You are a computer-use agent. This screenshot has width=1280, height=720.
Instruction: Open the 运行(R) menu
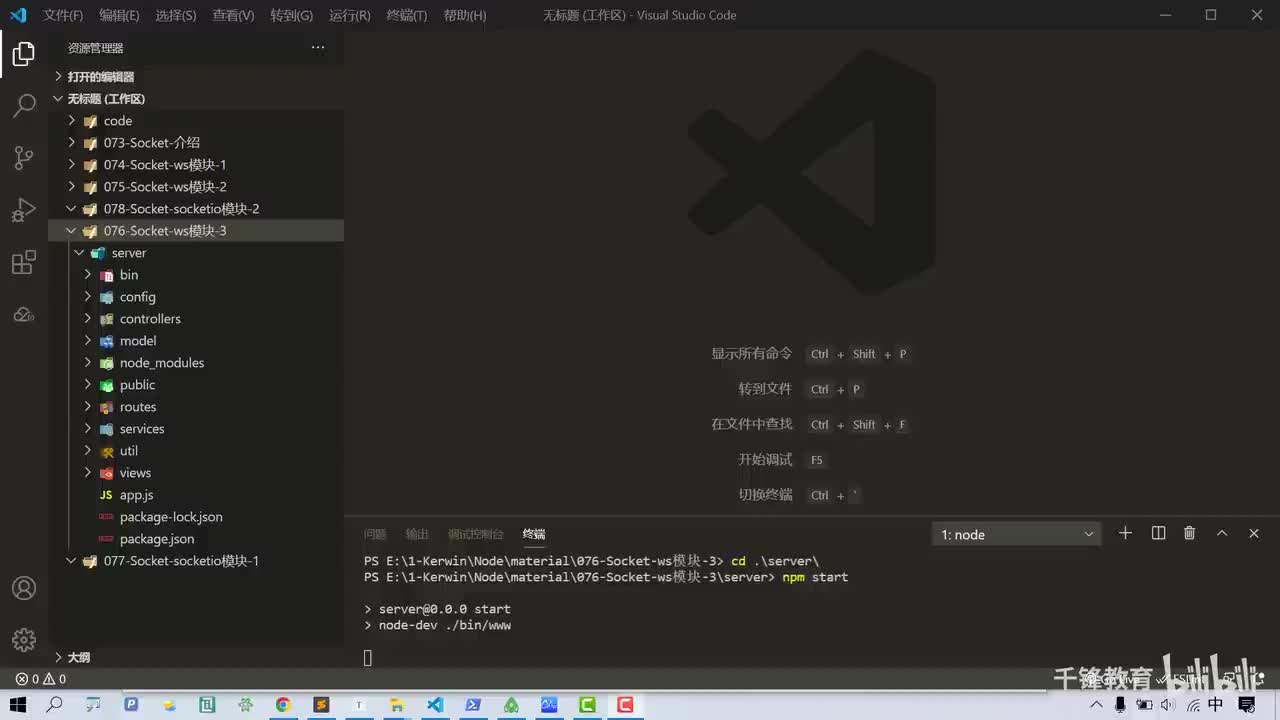349,15
